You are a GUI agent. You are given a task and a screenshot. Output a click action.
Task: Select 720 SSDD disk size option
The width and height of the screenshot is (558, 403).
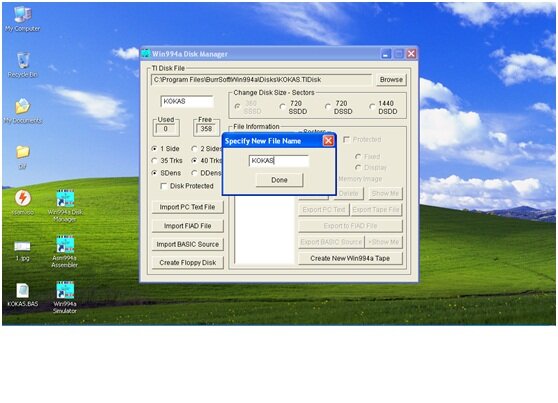282,107
